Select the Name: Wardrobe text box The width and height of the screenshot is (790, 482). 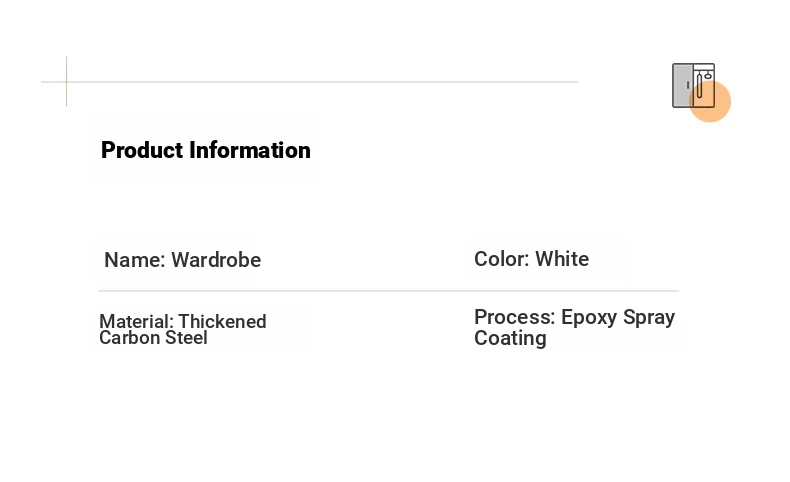pos(182,260)
